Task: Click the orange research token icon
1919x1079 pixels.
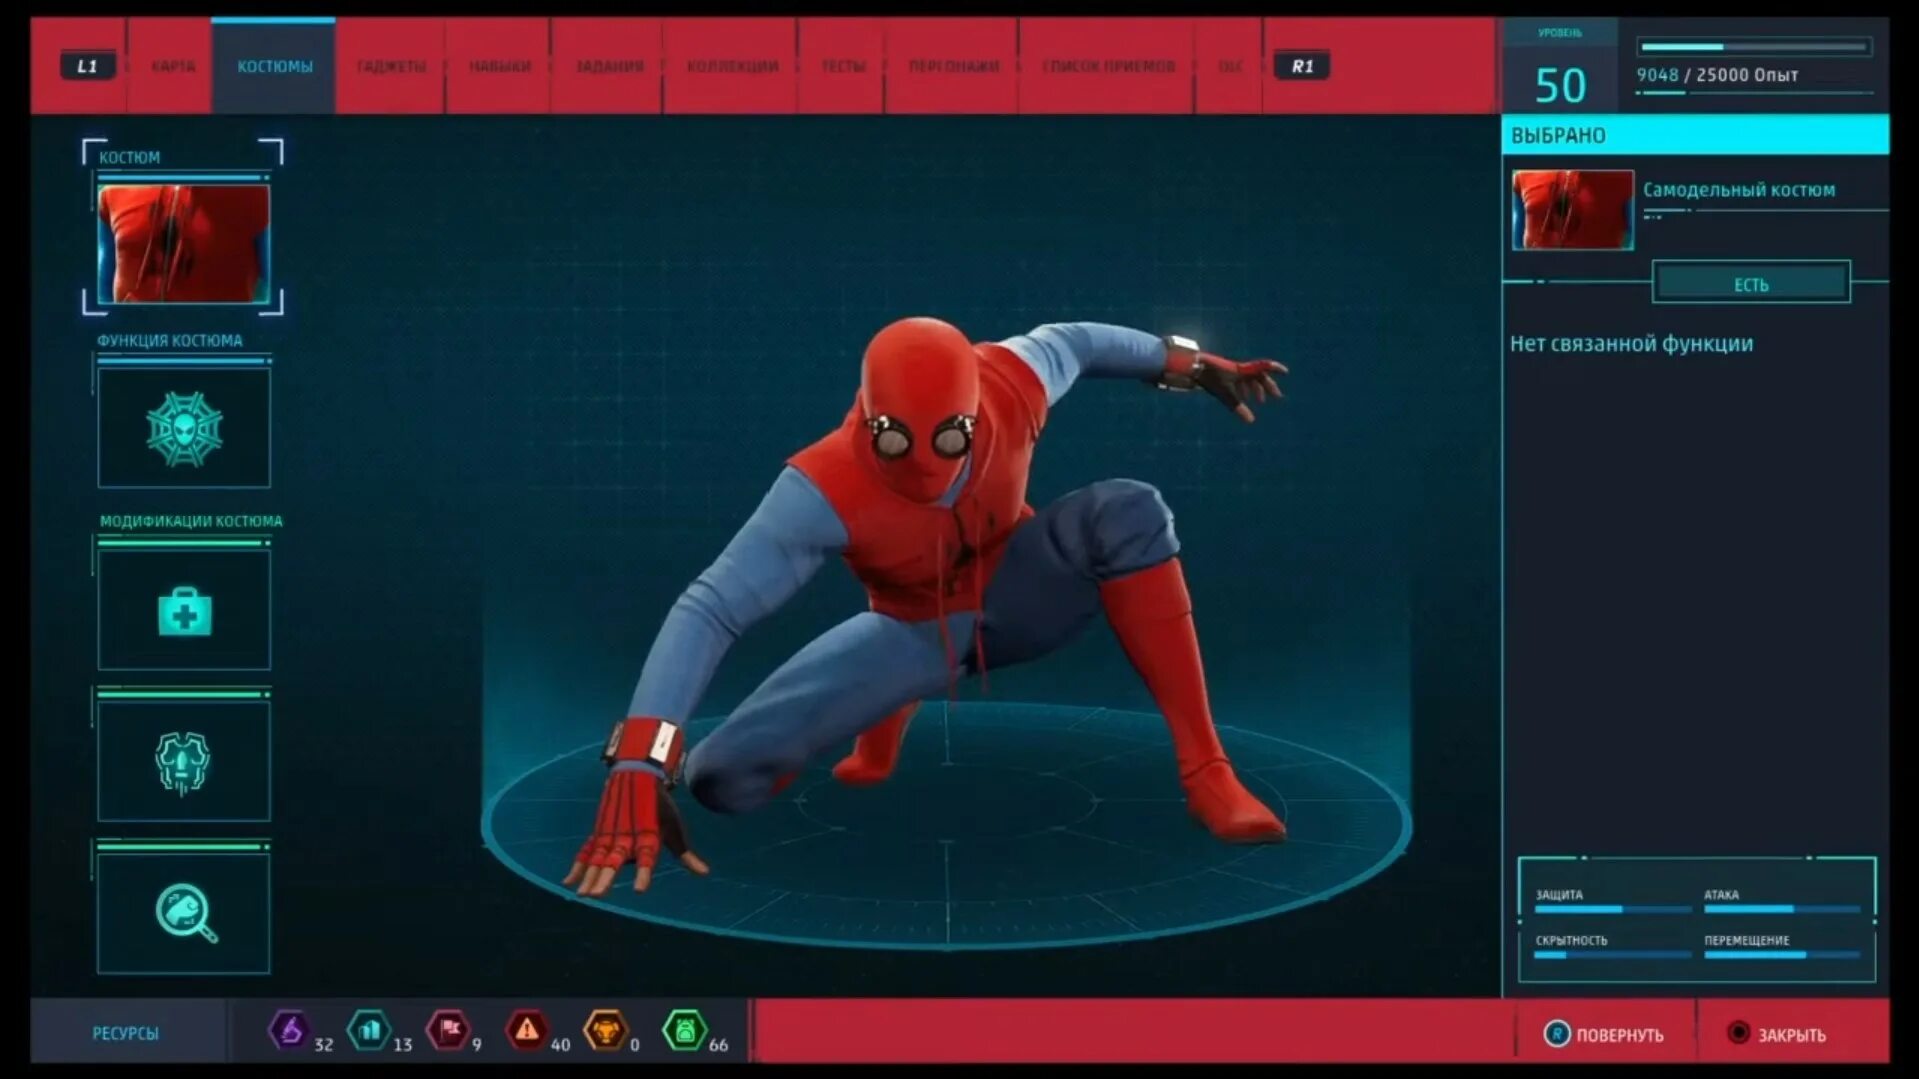Action: click(606, 1030)
